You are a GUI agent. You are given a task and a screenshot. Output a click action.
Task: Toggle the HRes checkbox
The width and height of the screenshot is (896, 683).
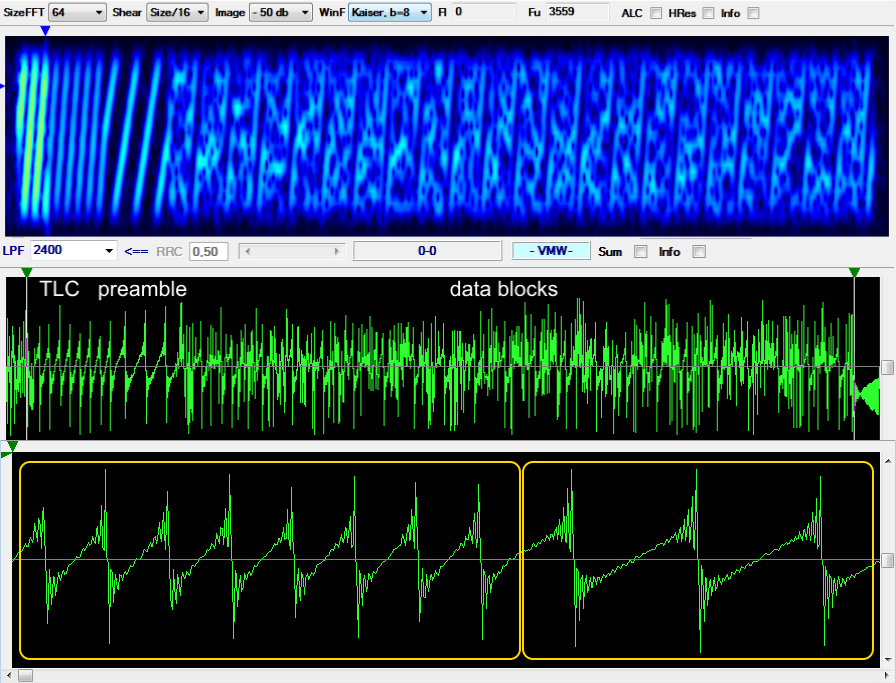pyautogui.click(x=708, y=13)
